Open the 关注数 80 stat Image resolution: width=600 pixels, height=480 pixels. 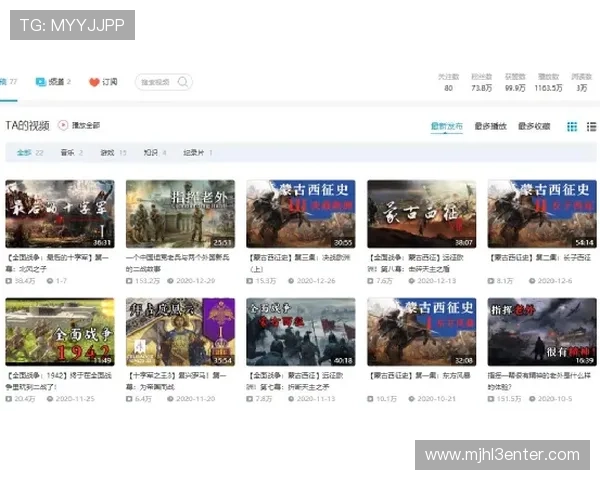[448, 82]
